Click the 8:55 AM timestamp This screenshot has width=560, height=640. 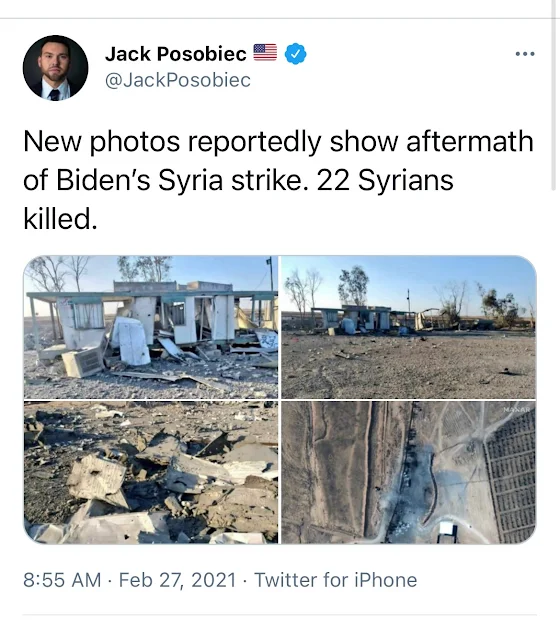pyautogui.click(x=62, y=580)
